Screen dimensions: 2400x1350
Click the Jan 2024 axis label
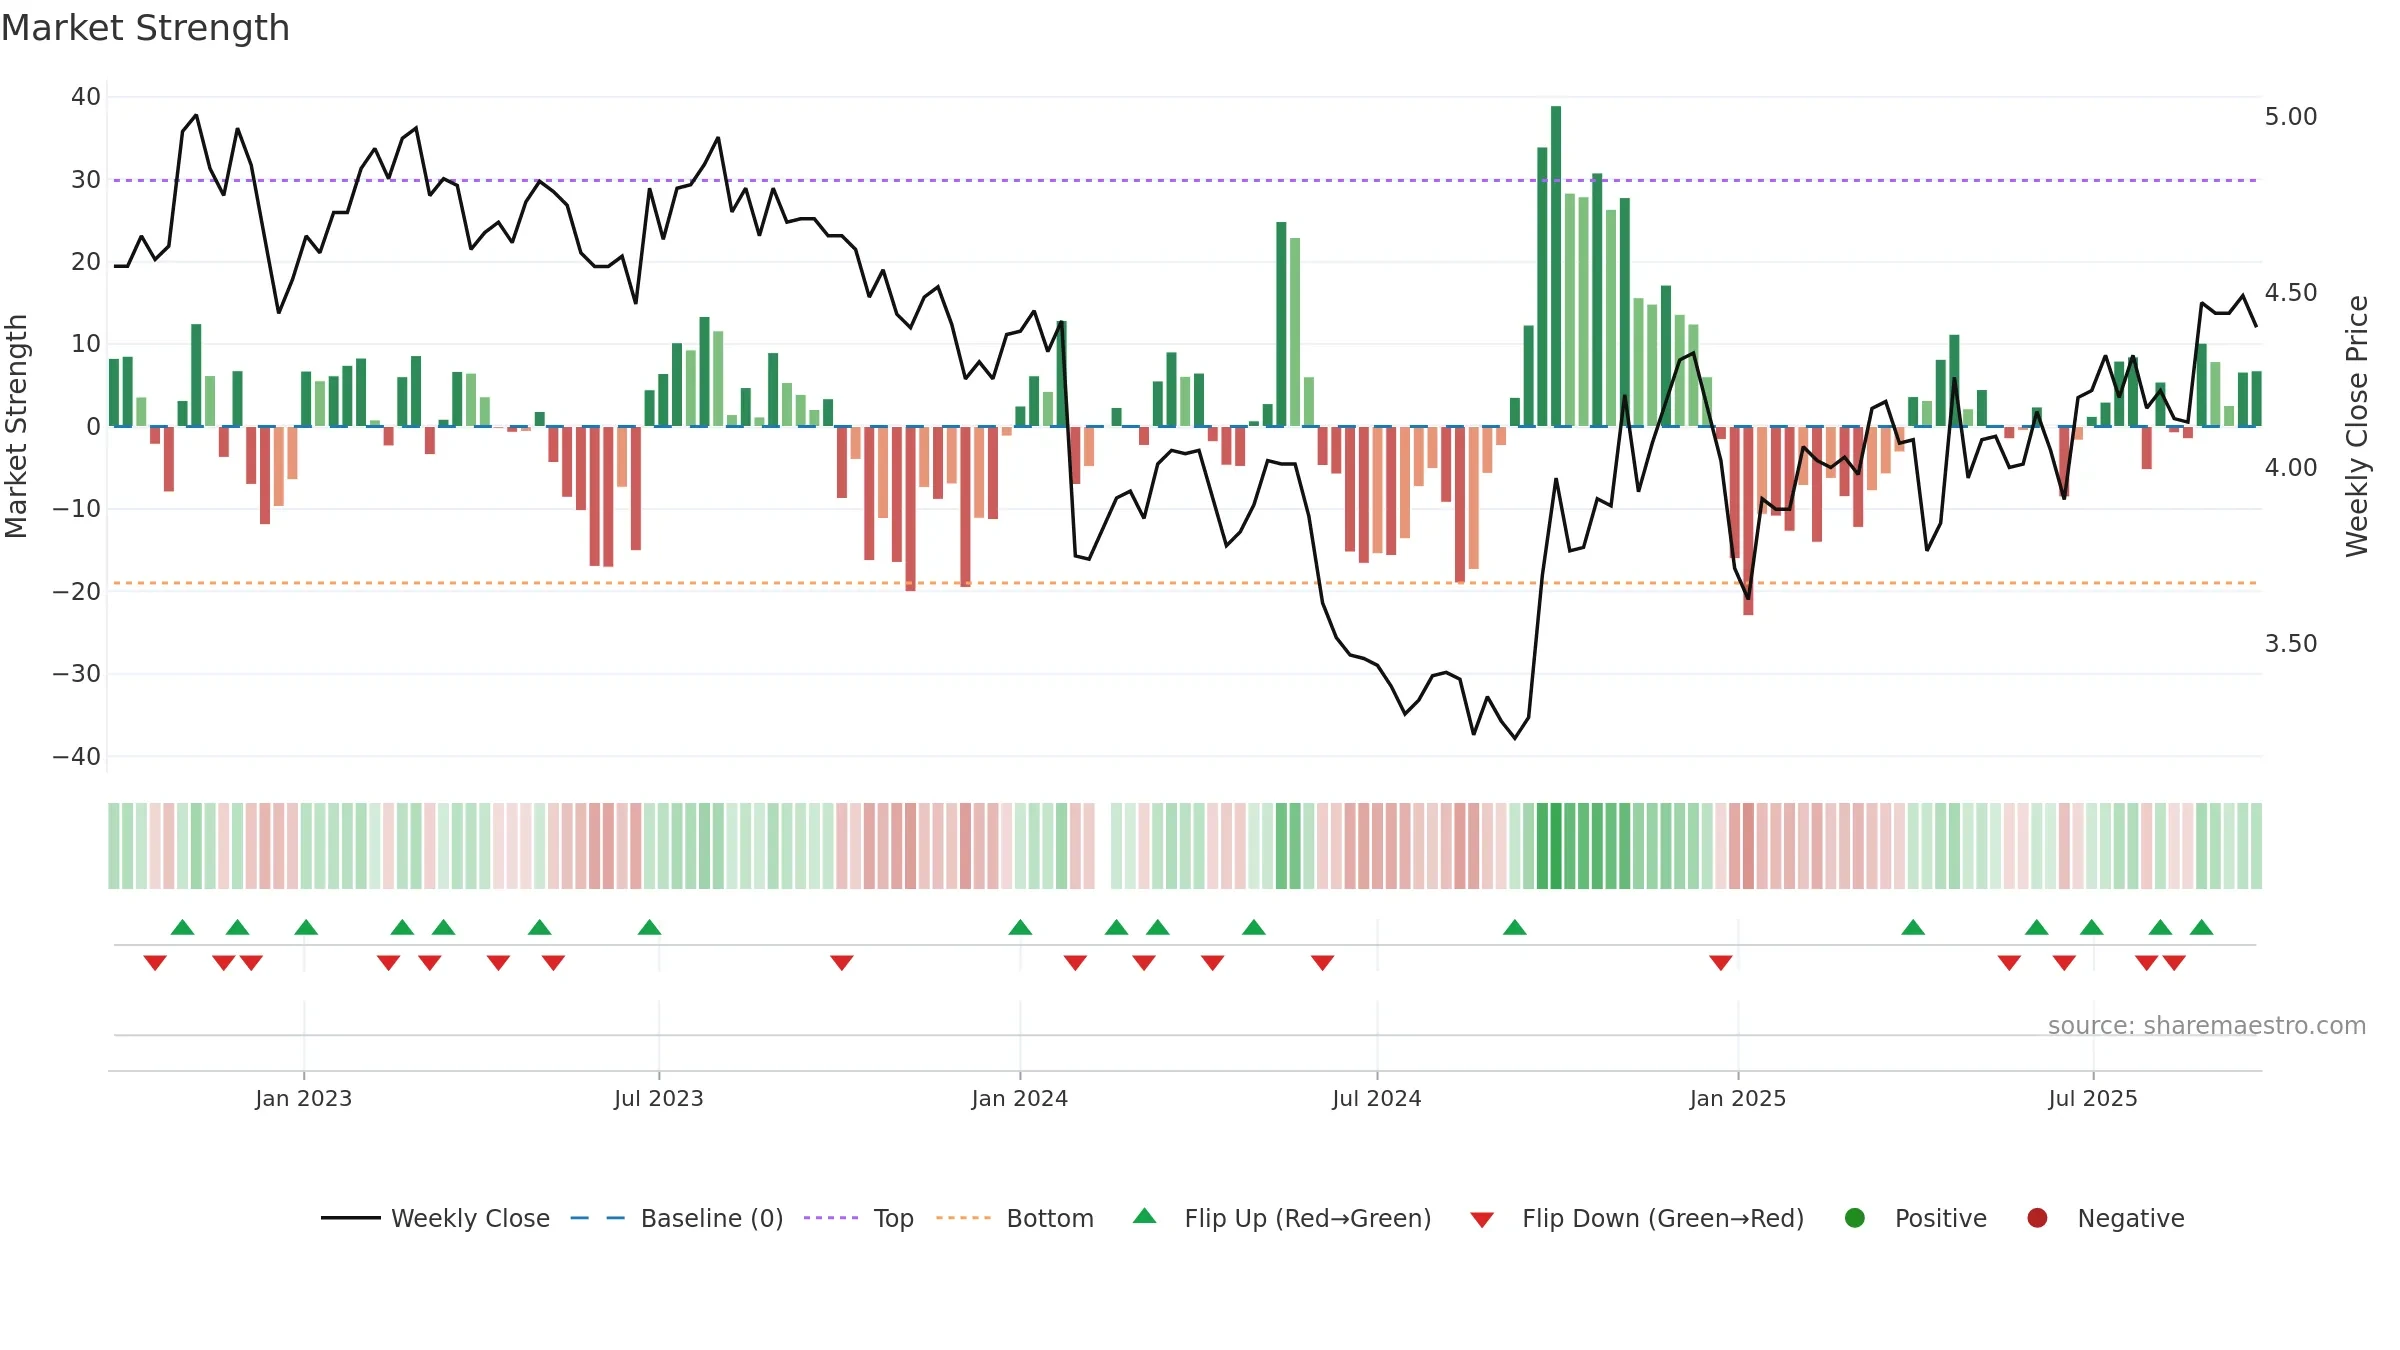[1020, 1099]
